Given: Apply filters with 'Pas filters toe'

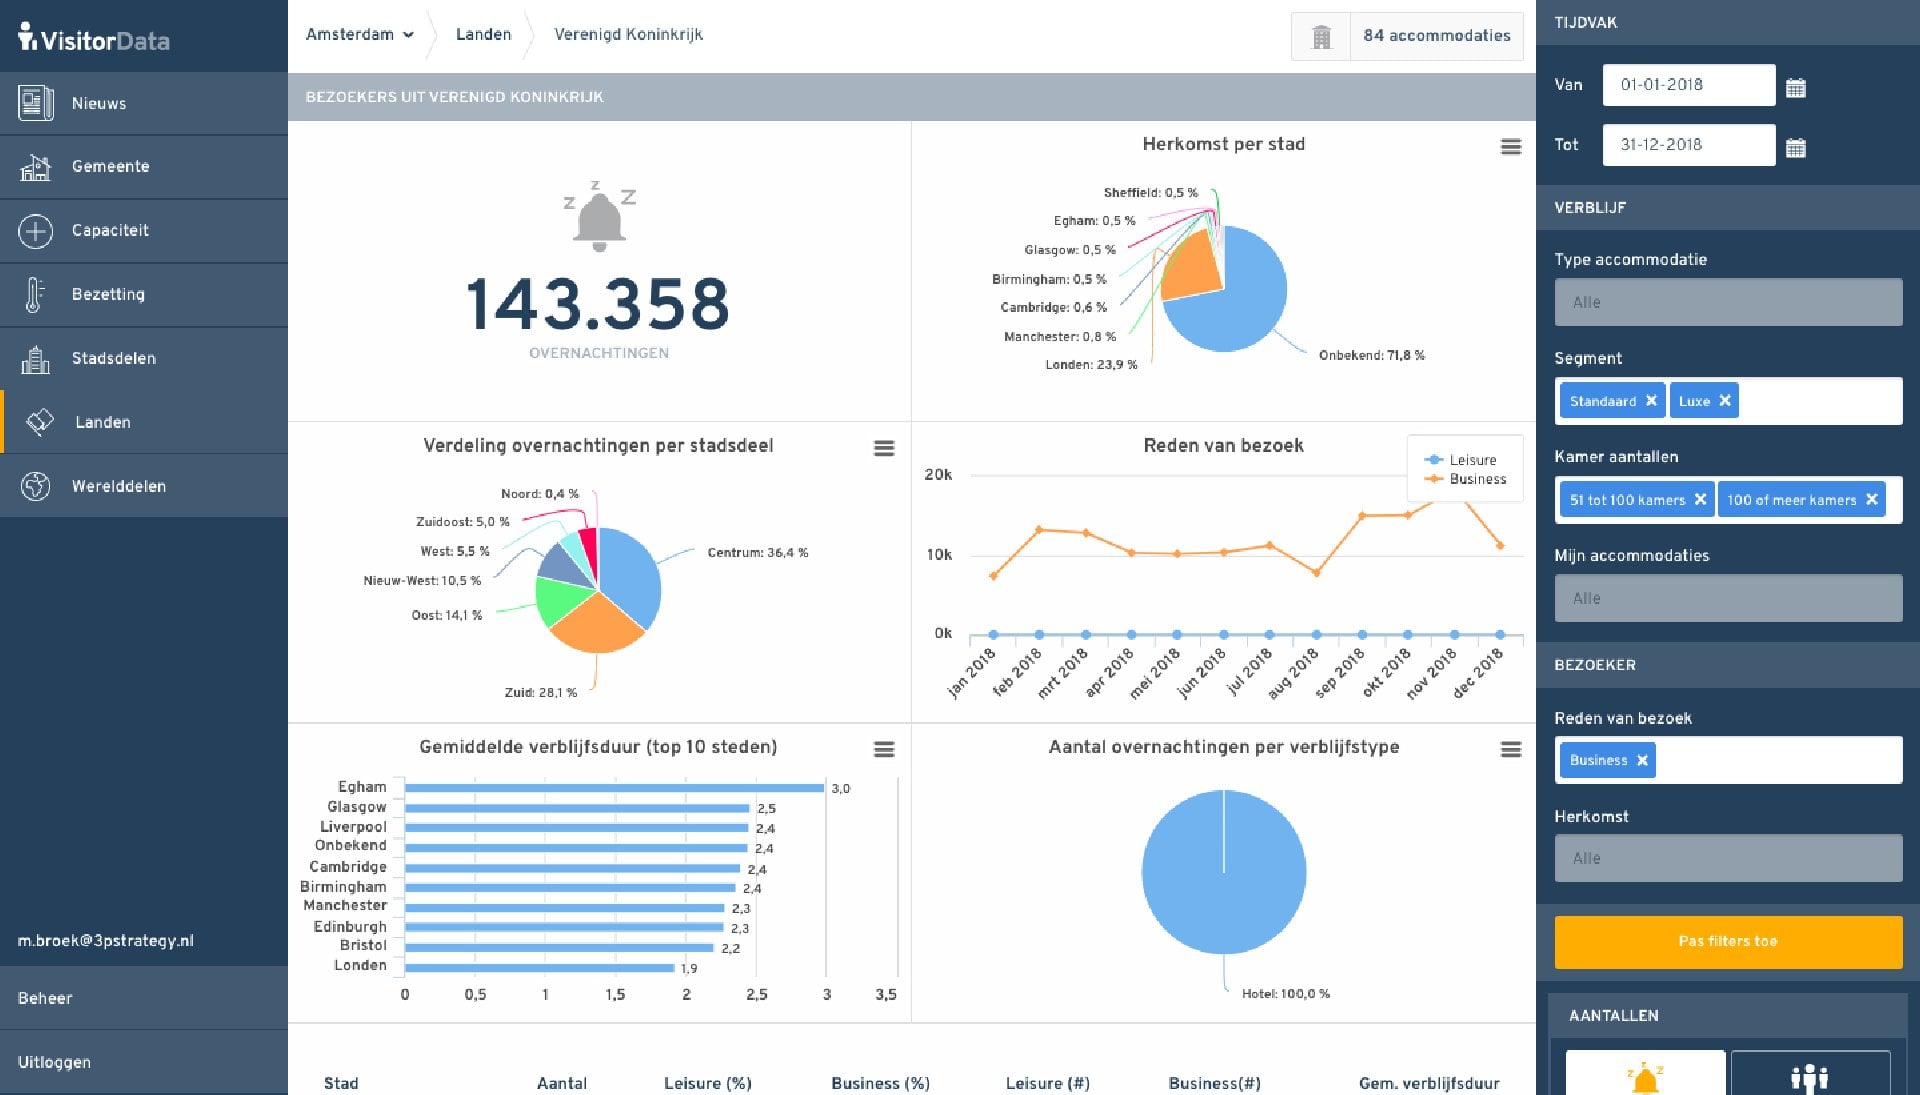Looking at the screenshot, I should (1728, 941).
